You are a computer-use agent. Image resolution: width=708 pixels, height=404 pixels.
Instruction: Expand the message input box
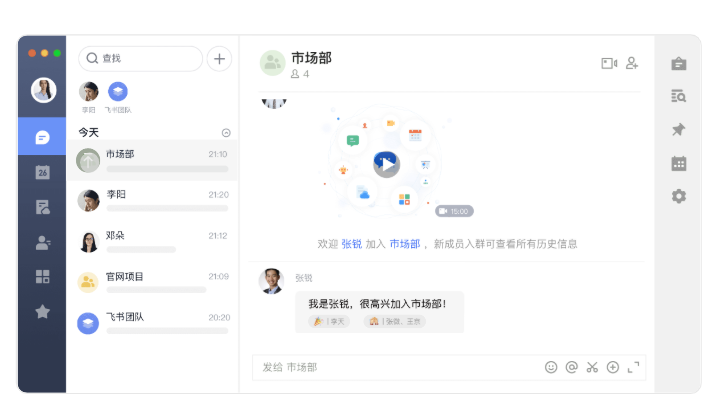tap(633, 367)
